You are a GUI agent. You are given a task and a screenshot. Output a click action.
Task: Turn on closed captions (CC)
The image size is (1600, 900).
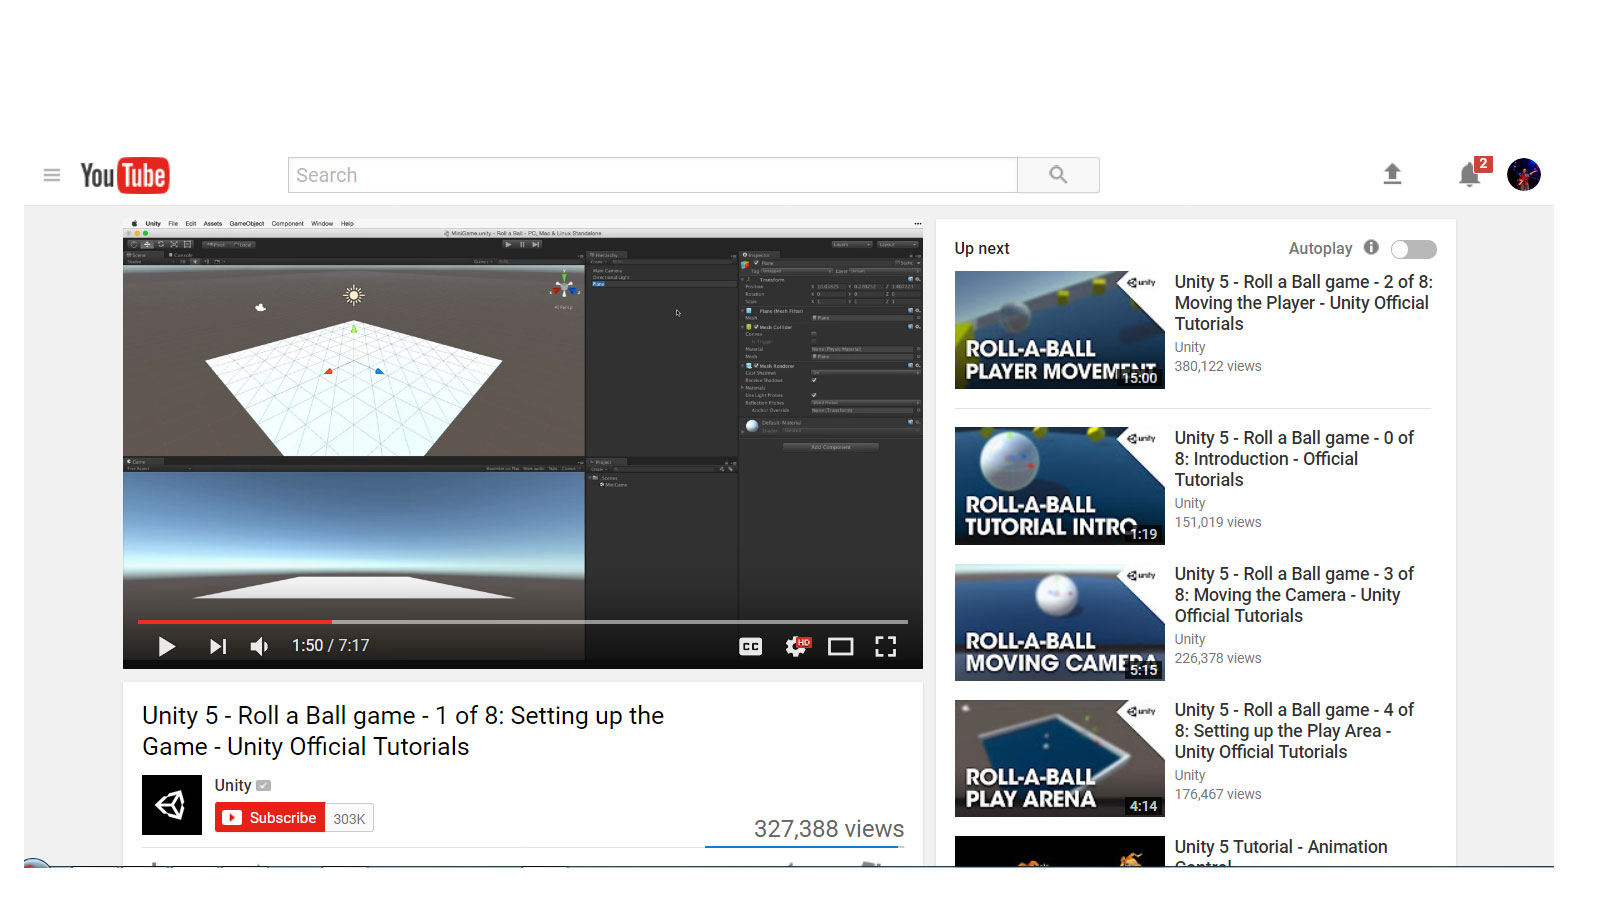point(750,647)
